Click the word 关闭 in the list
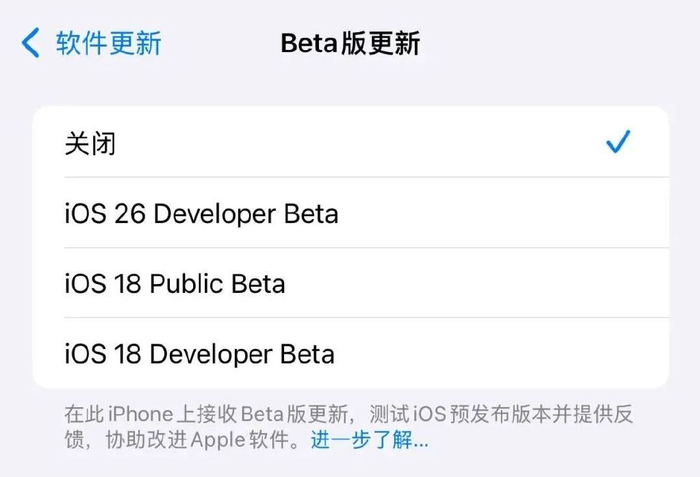The height and width of the screenshot is (477, 700). pyautogui.click(x=90, y=143)
